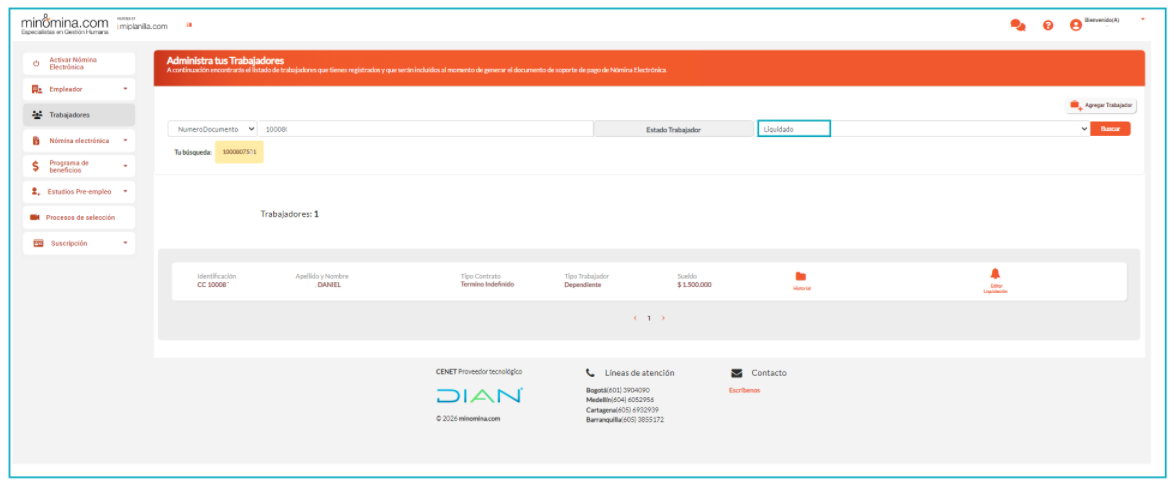Go to next results page arrow

coord(663,318)
